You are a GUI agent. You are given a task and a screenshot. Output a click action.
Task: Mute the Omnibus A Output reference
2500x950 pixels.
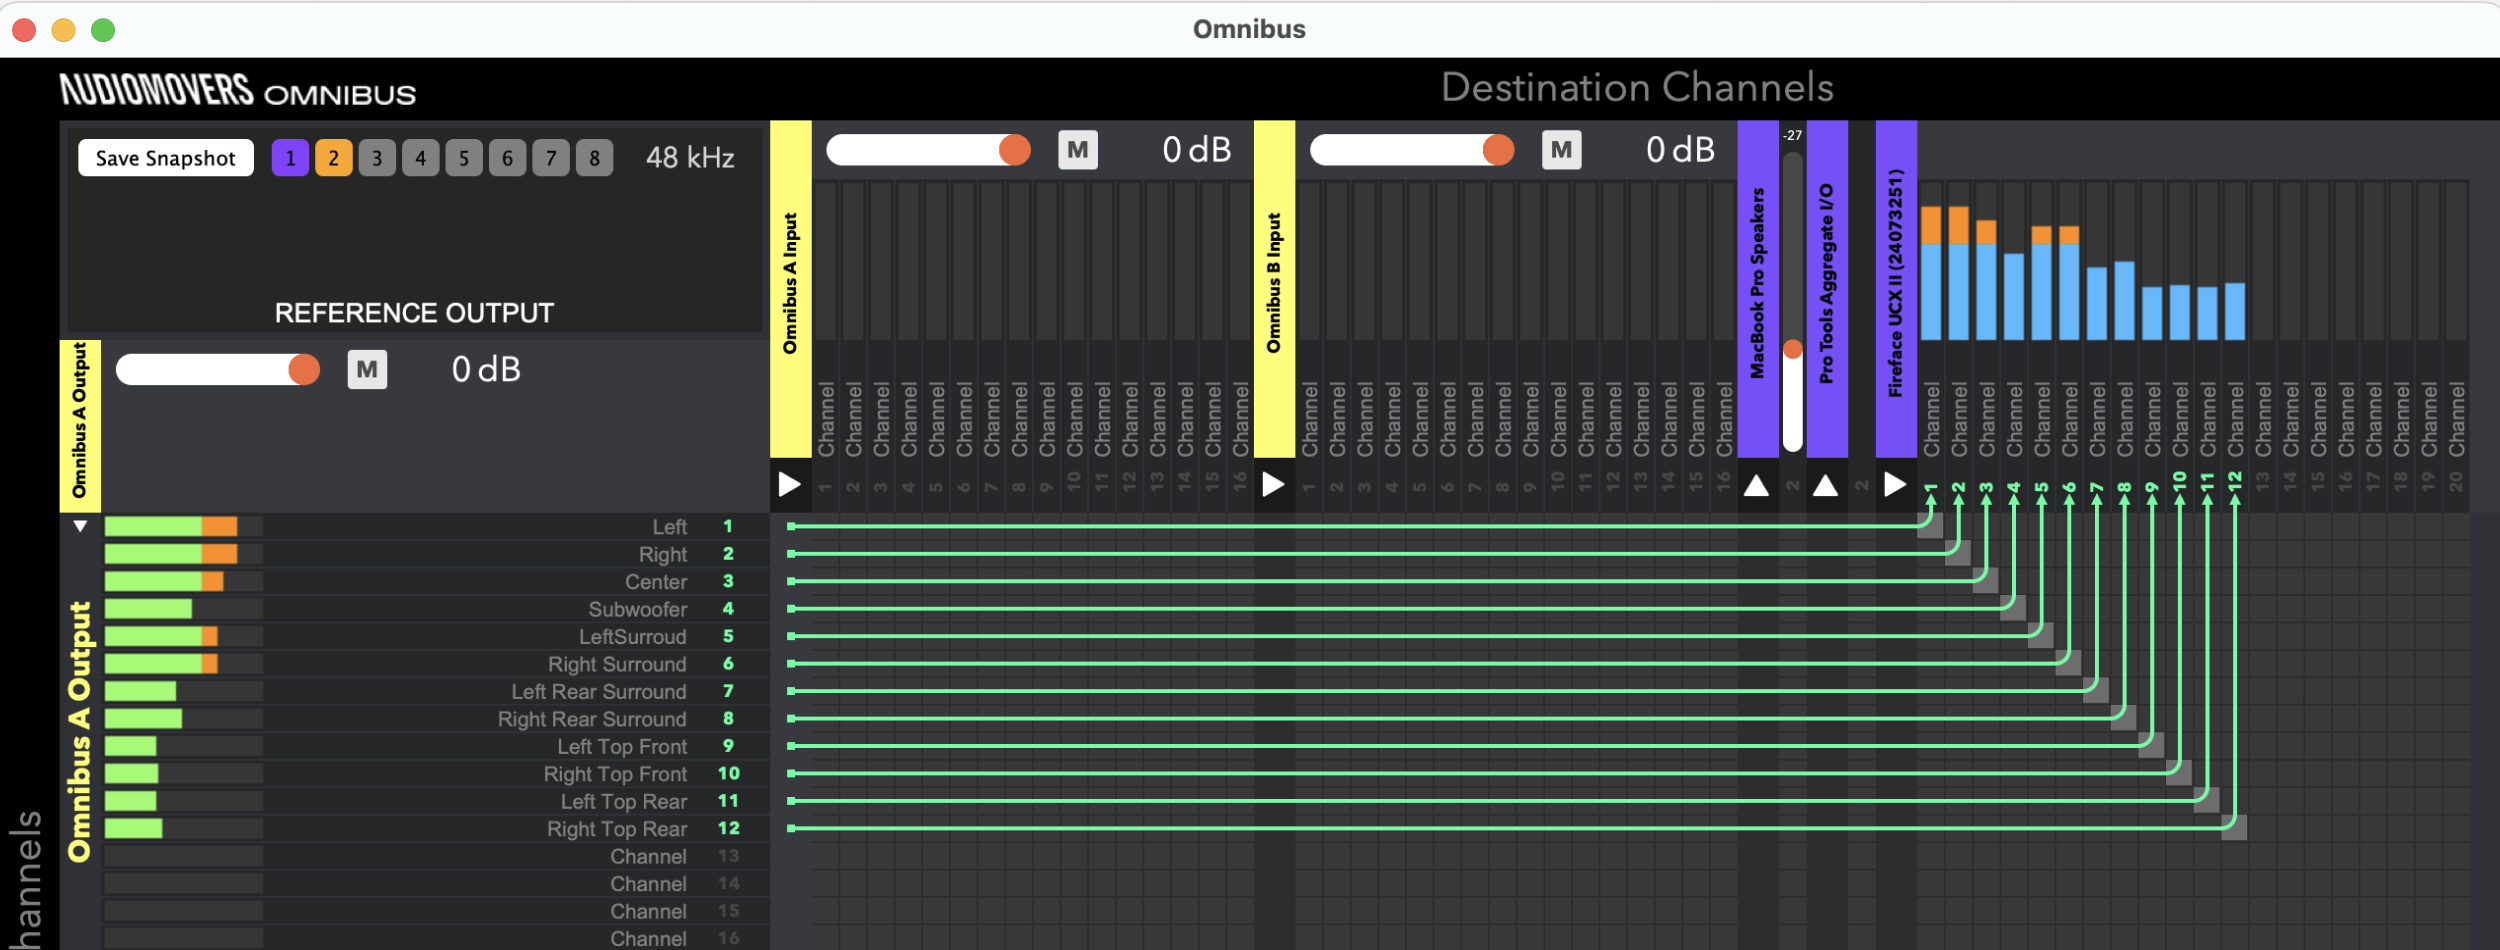pos(367,370)
